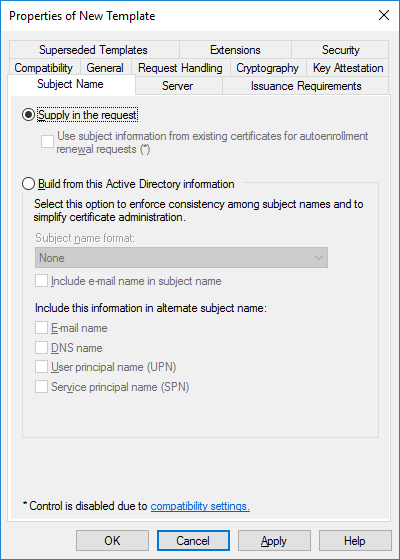Switch to the Superseded Templates tab
This screenshot has height=560, width=400.
pyautogui.click(x=94, y=50)
